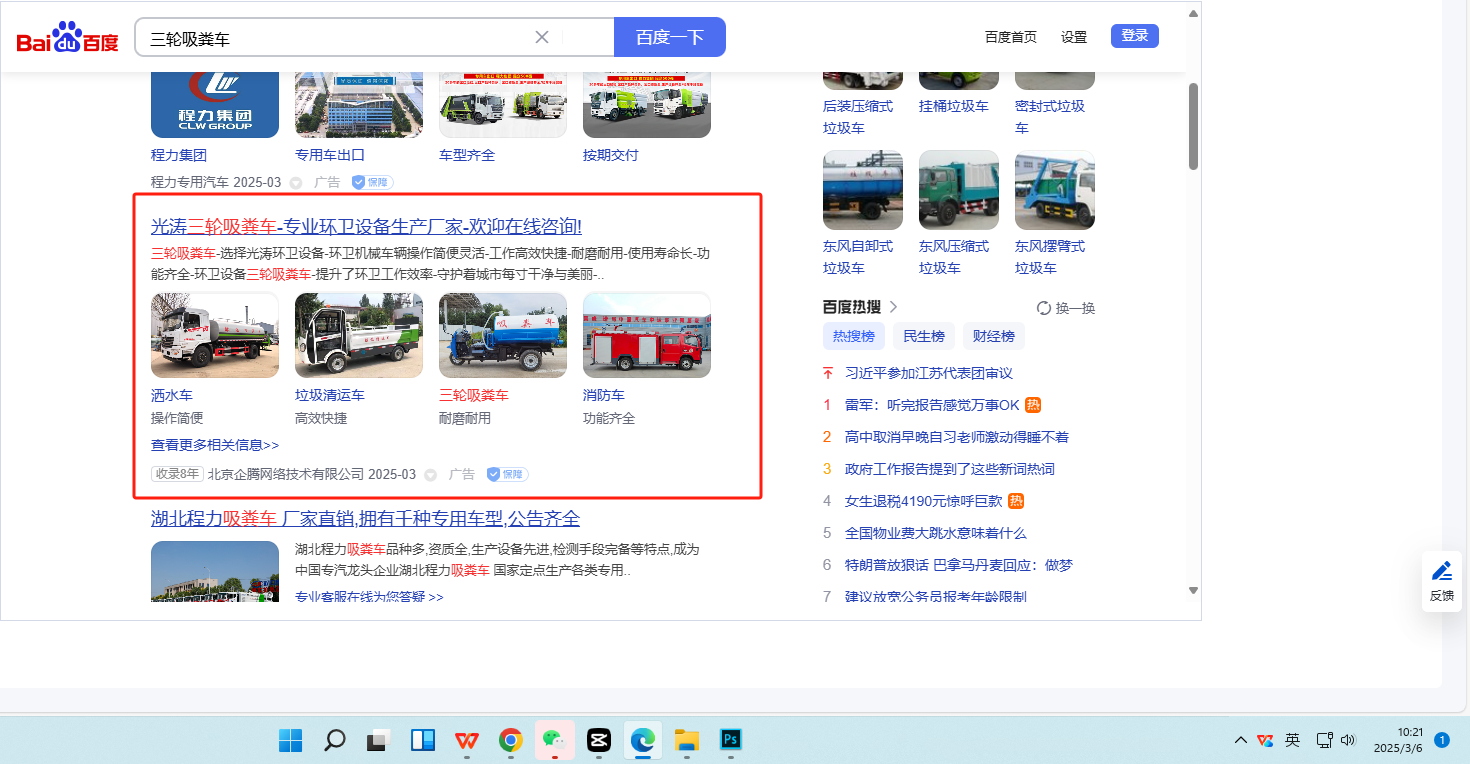Open the Windows Start menu
Viewport: 1470px width, 764px height.
point(291,740)
